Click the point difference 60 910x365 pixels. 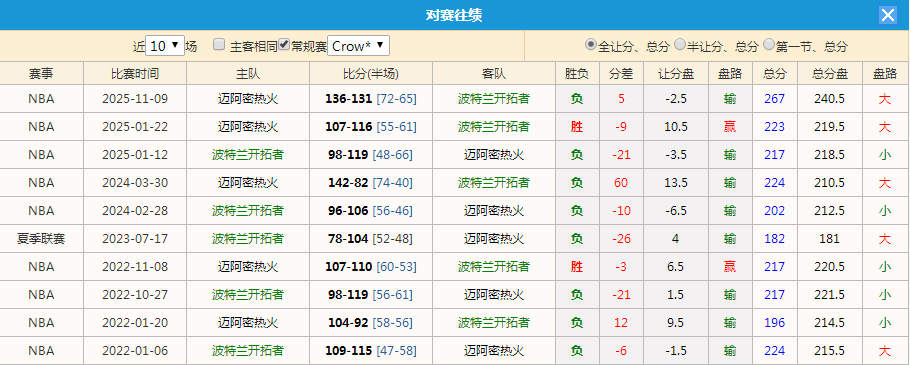pyautogui.click(x=621, y=183)
